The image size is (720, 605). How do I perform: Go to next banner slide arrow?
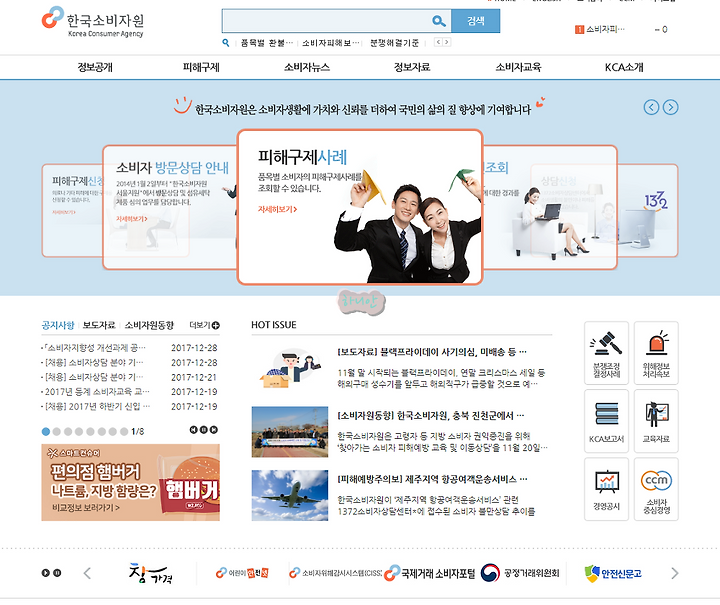click(670, 107)
